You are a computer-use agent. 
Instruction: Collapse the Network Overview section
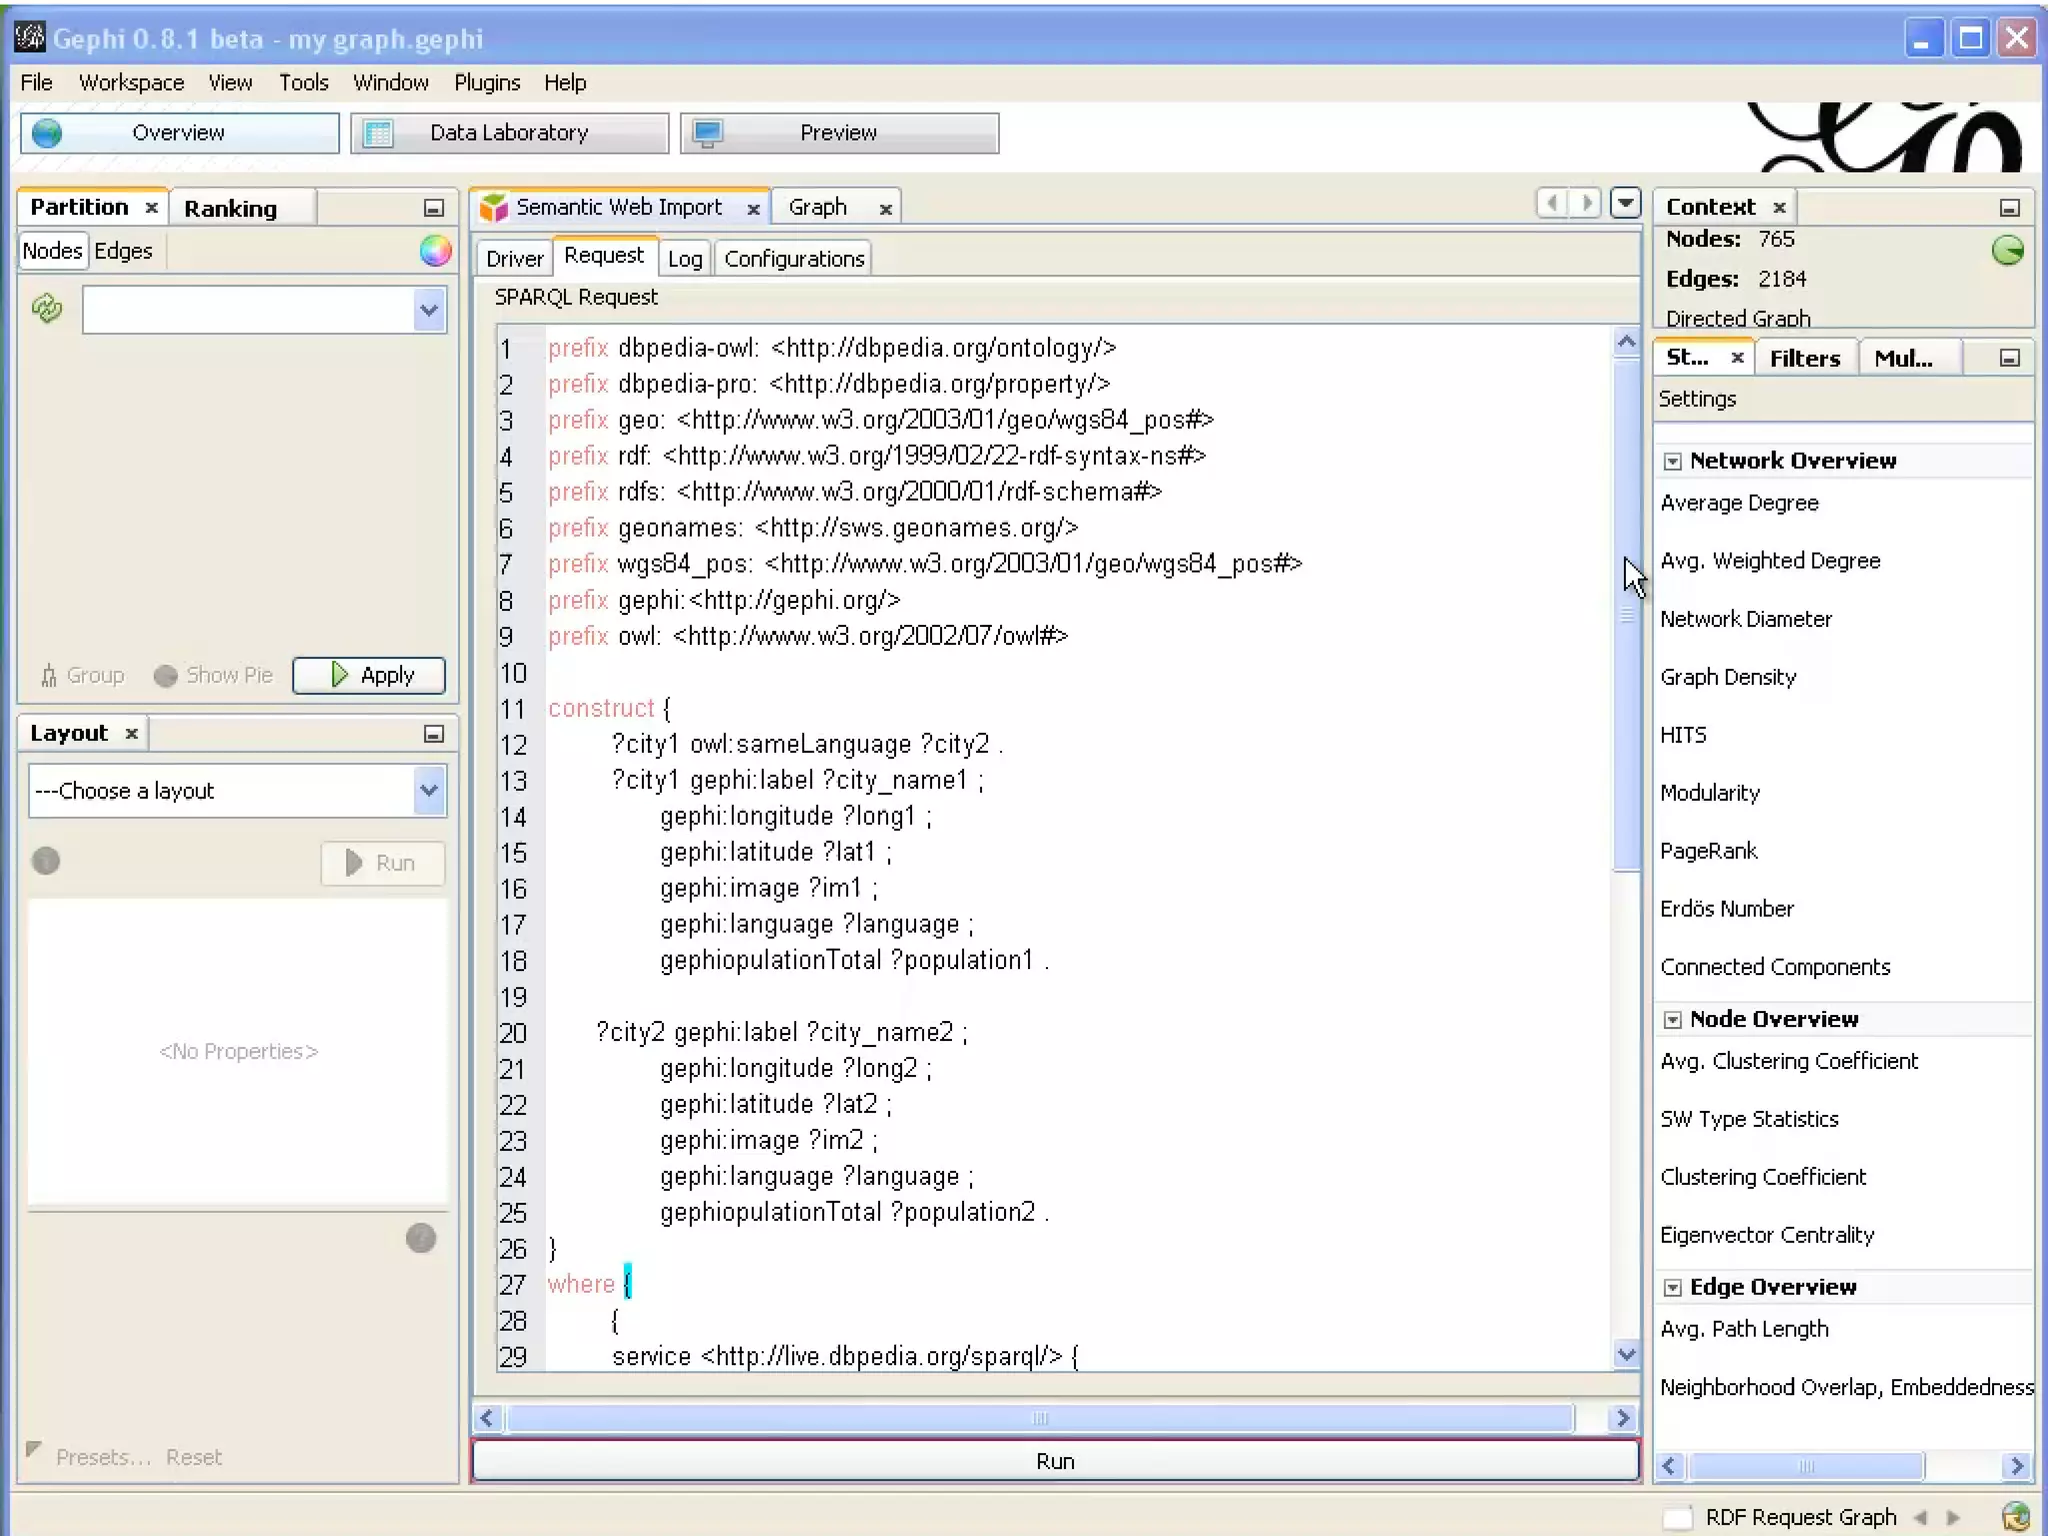(x=1672, y=461)
